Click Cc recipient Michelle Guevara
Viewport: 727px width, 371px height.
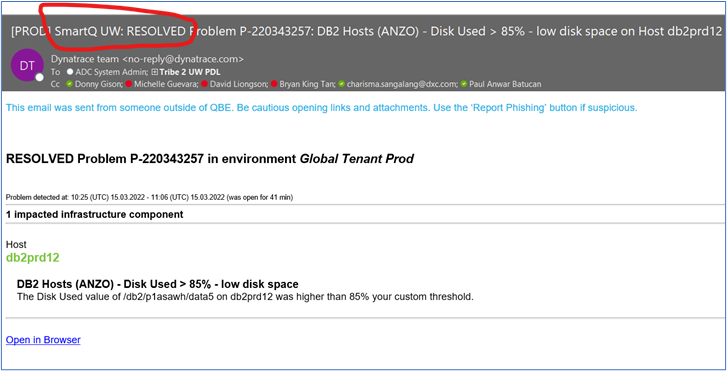pyautogui.click(x=166, y=84)
